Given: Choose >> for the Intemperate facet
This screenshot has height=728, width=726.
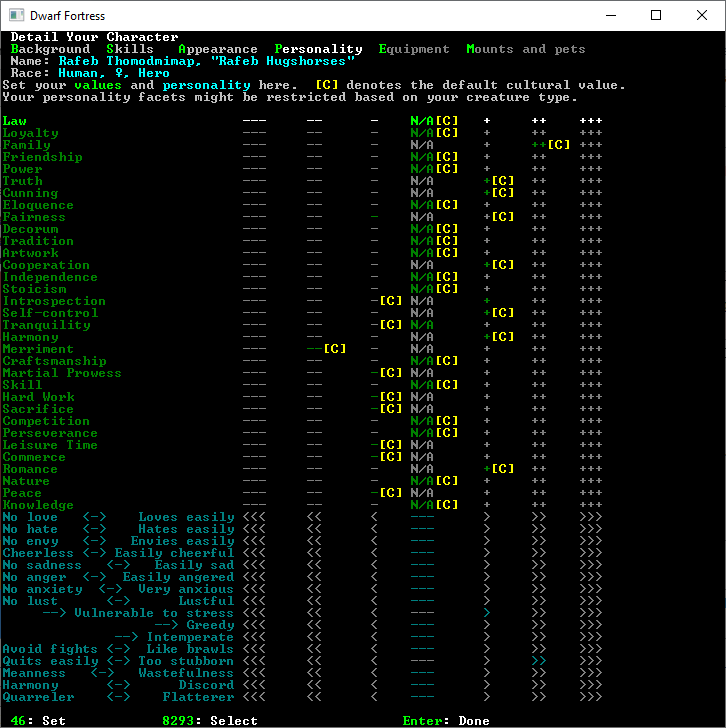Looking at the screenshot, I should click(x=539, y=637).
